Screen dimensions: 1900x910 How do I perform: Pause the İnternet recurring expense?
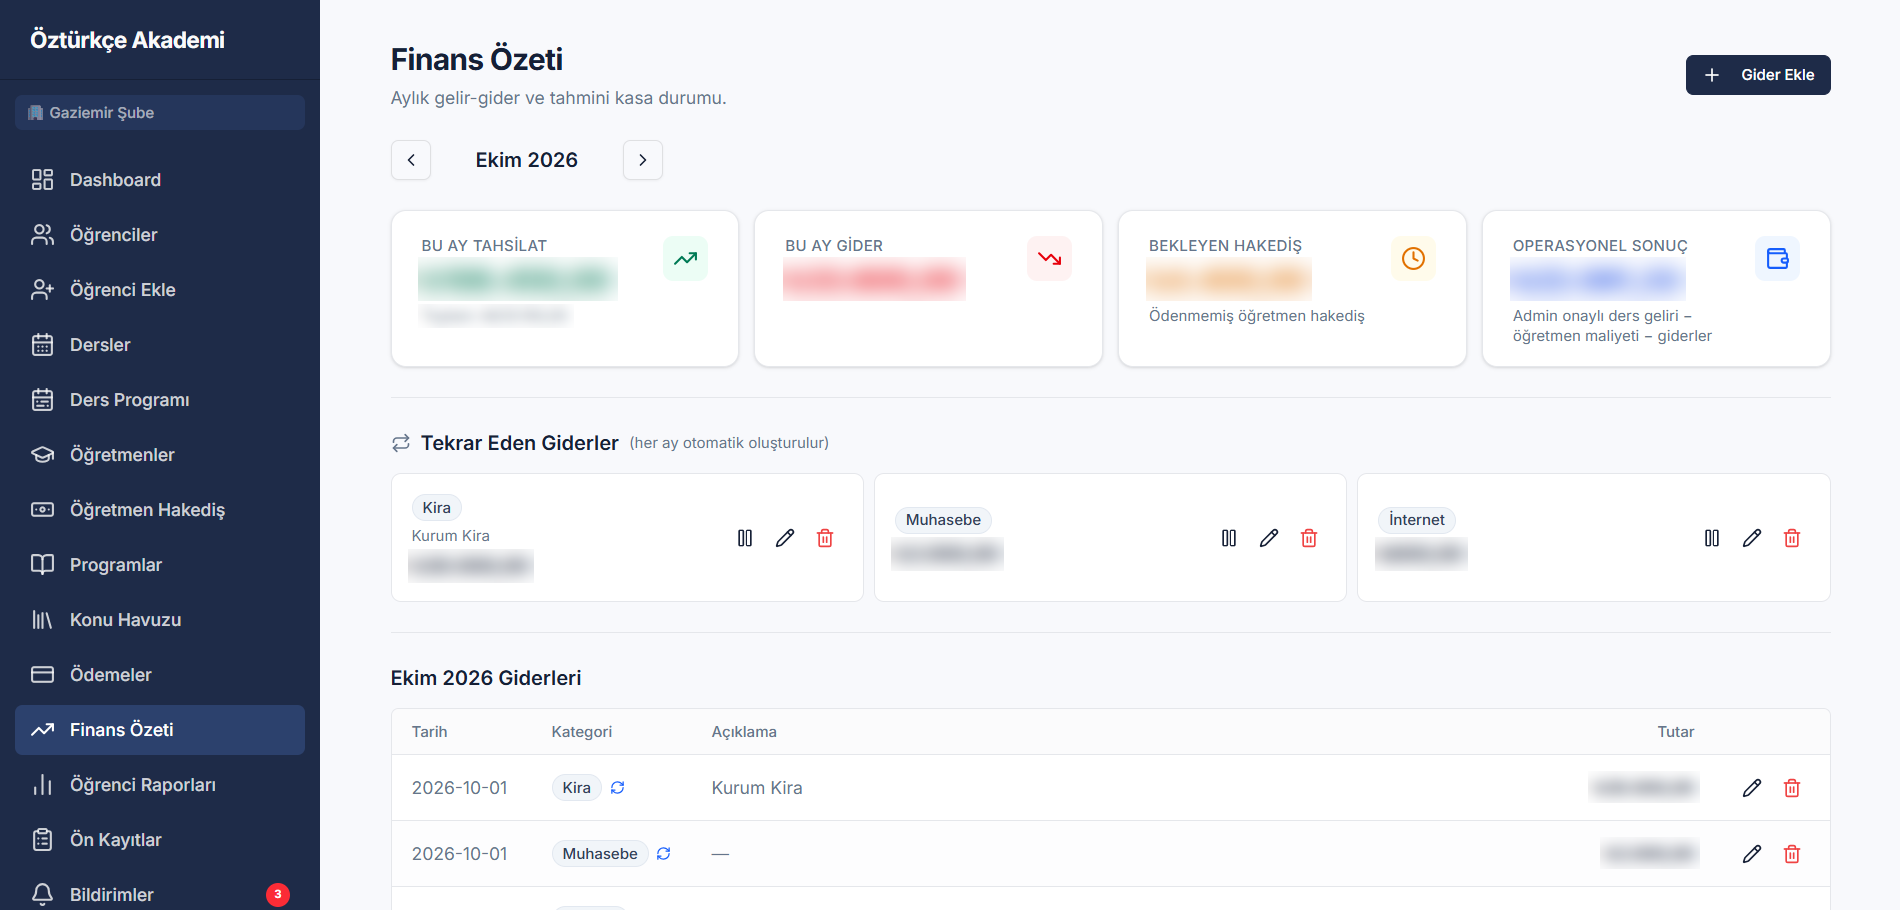pos(1712,538)
